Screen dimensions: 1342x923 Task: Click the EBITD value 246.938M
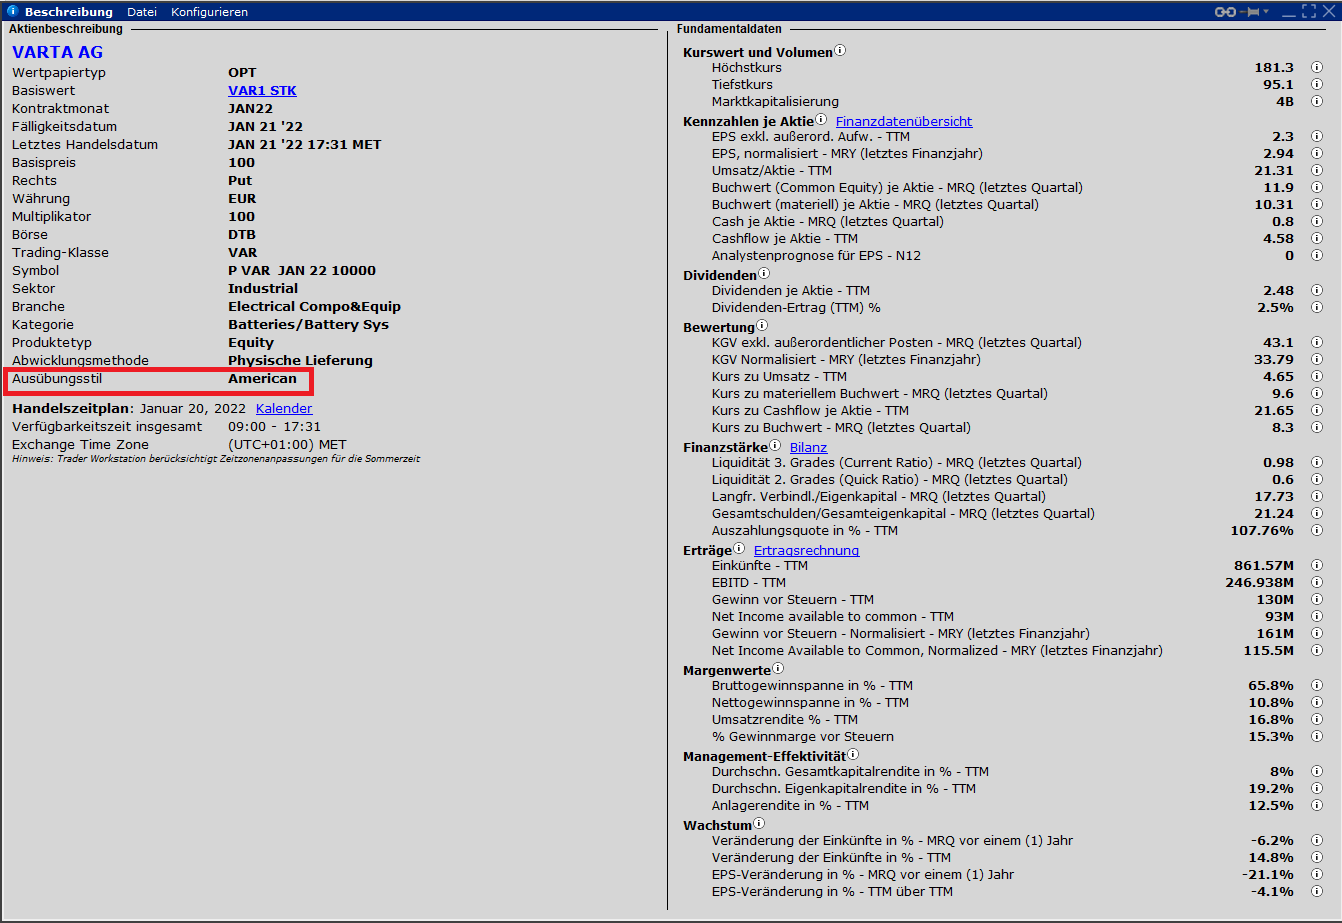tap(1260, 583)
